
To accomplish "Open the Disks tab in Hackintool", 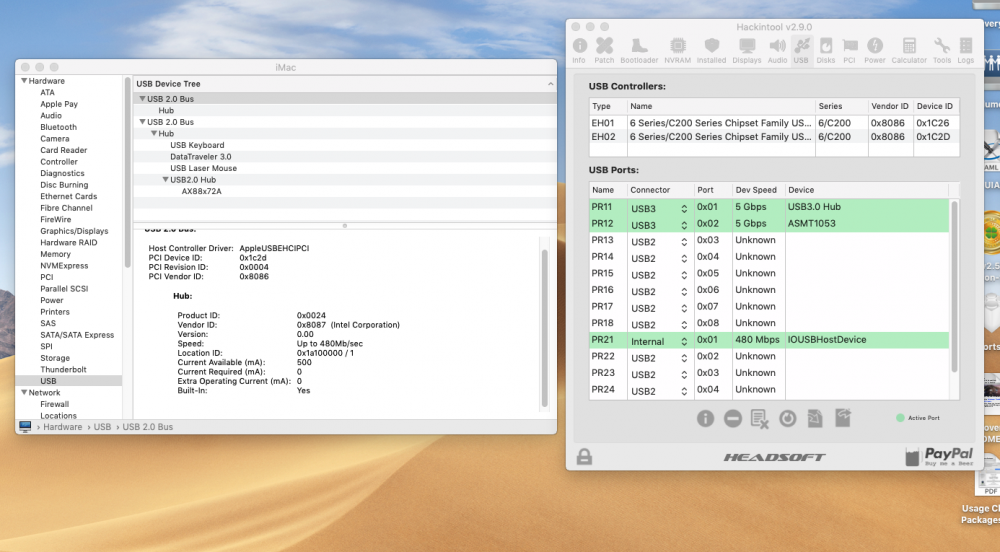I will point(826,50).
